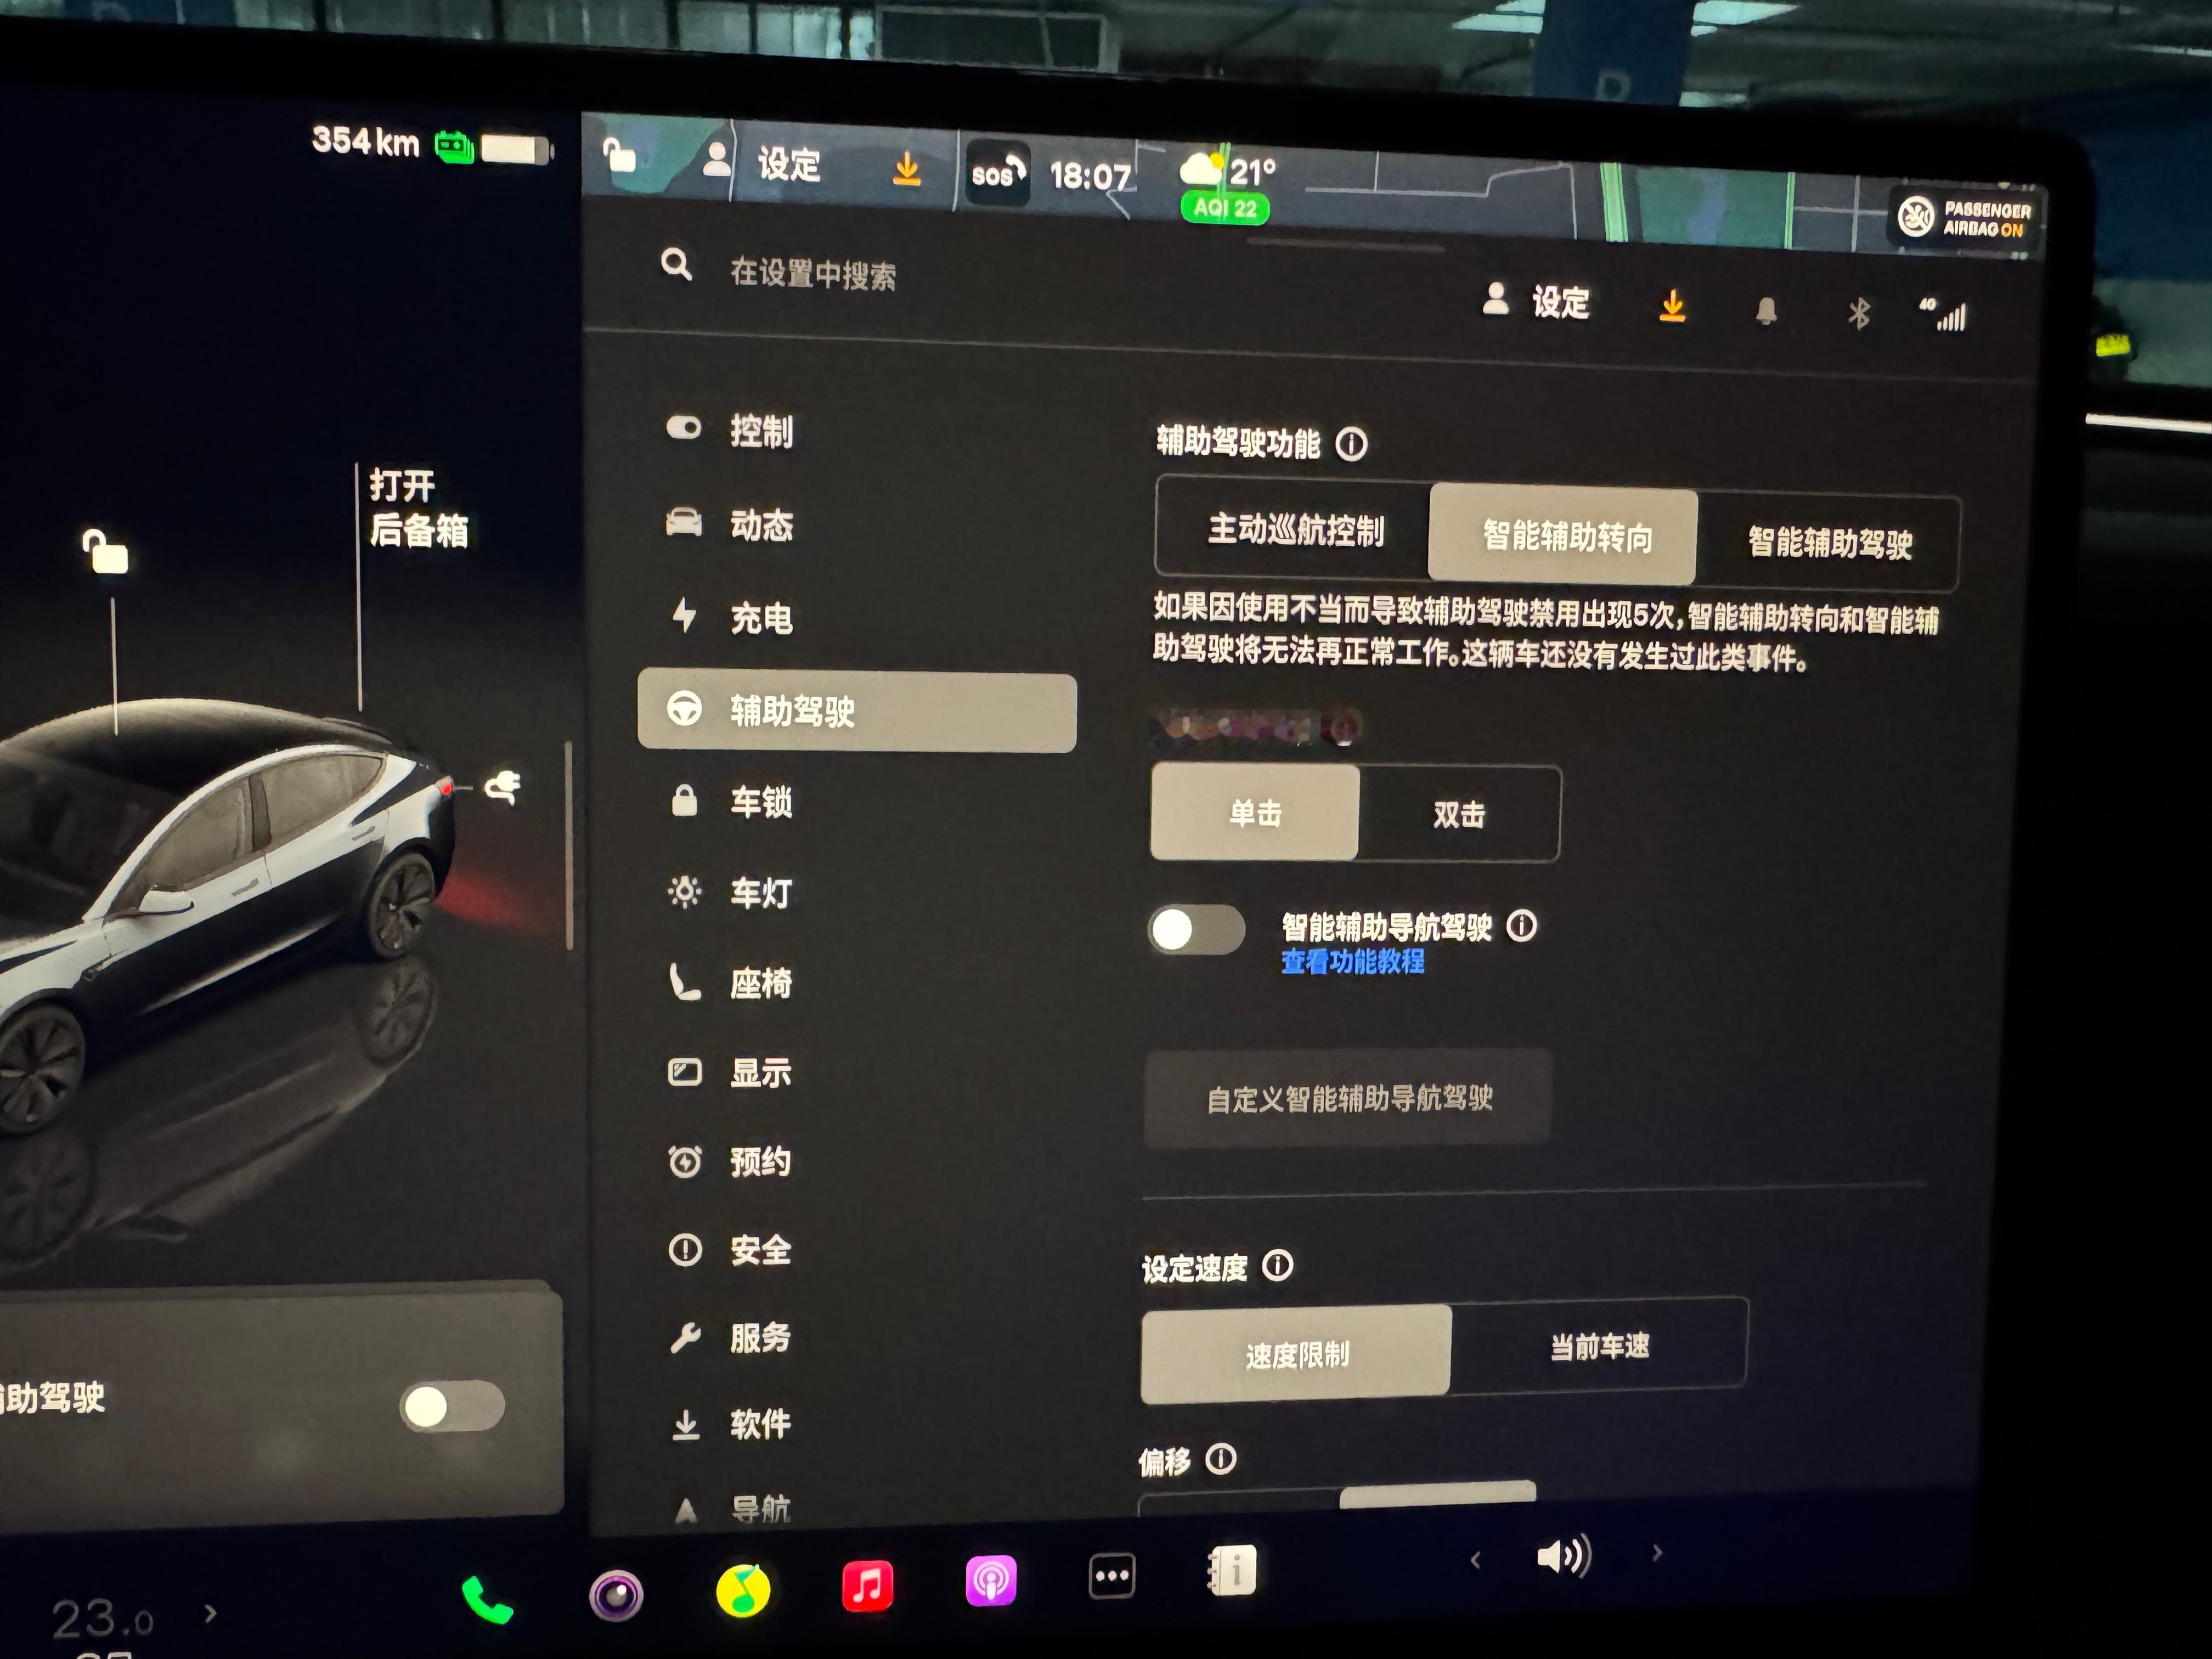
Task: Tap the SOS emergency icon
Action: [x=997, y=174]
